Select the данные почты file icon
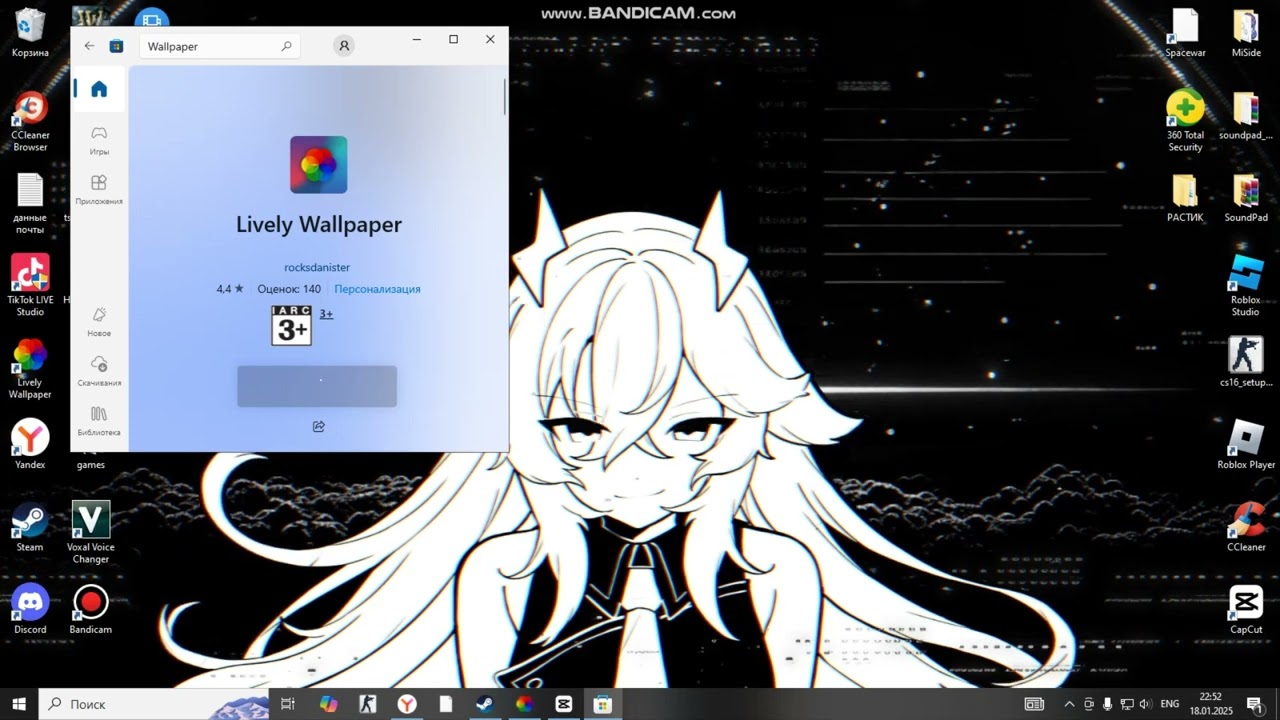This screenshot has height=720, width=1280. [30, 204]
